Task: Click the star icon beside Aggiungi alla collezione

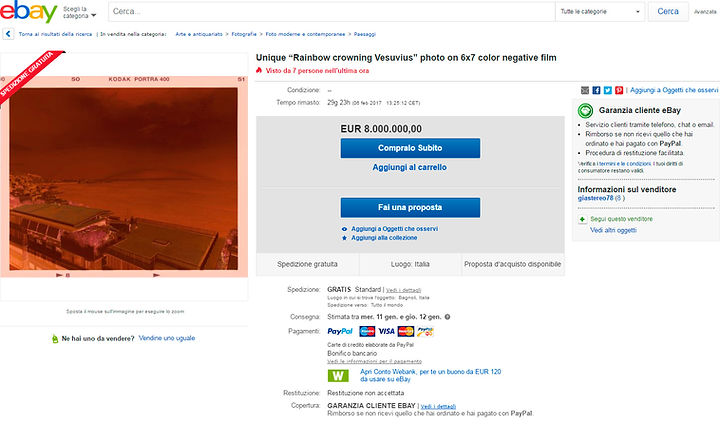Action: (344, 238)
